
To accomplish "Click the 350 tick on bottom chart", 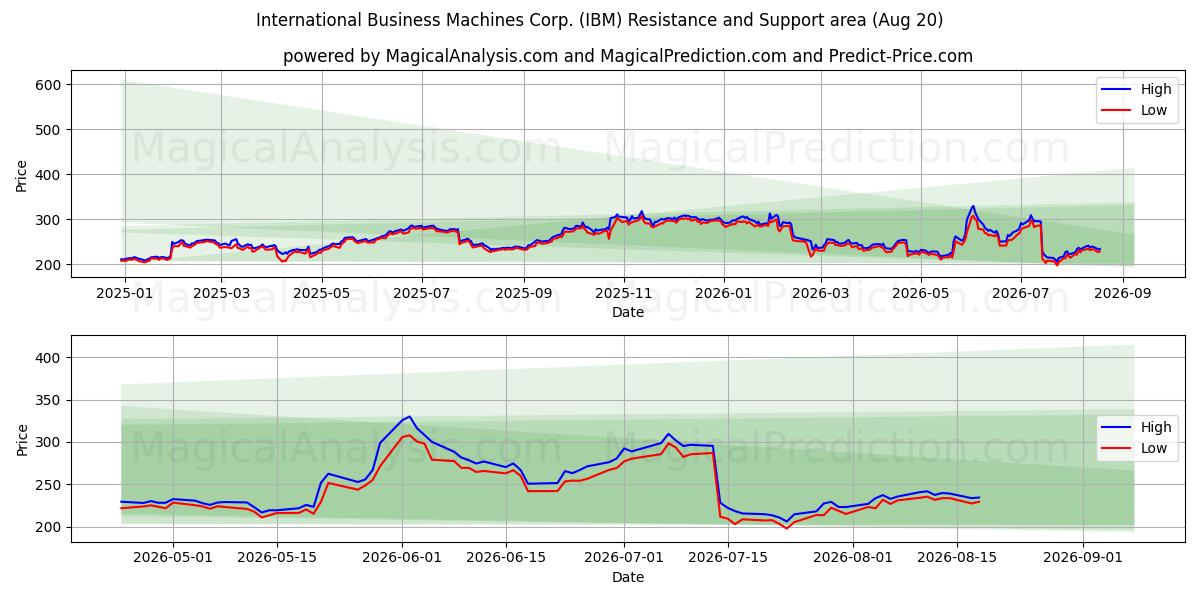I will 50,400.
